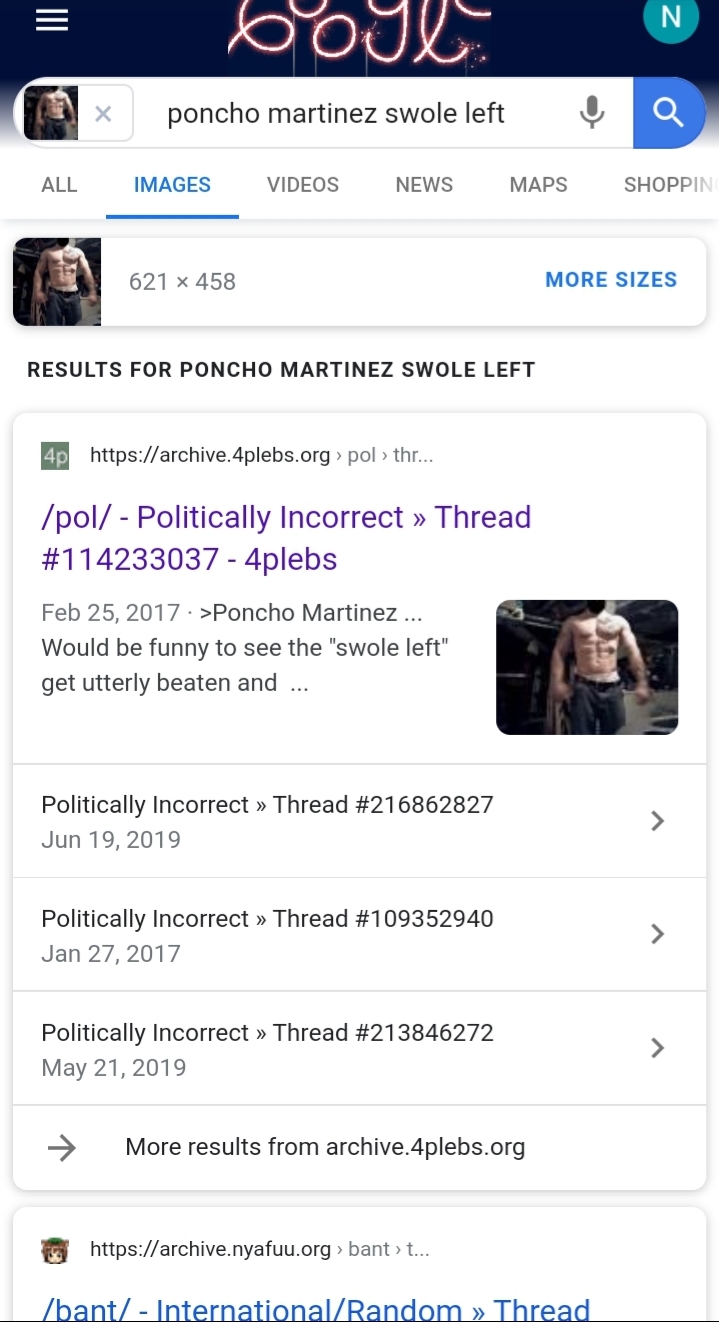This screenshot has width=719, height=1322.
Task: Open the Maps tab
Action: (538, 185)
